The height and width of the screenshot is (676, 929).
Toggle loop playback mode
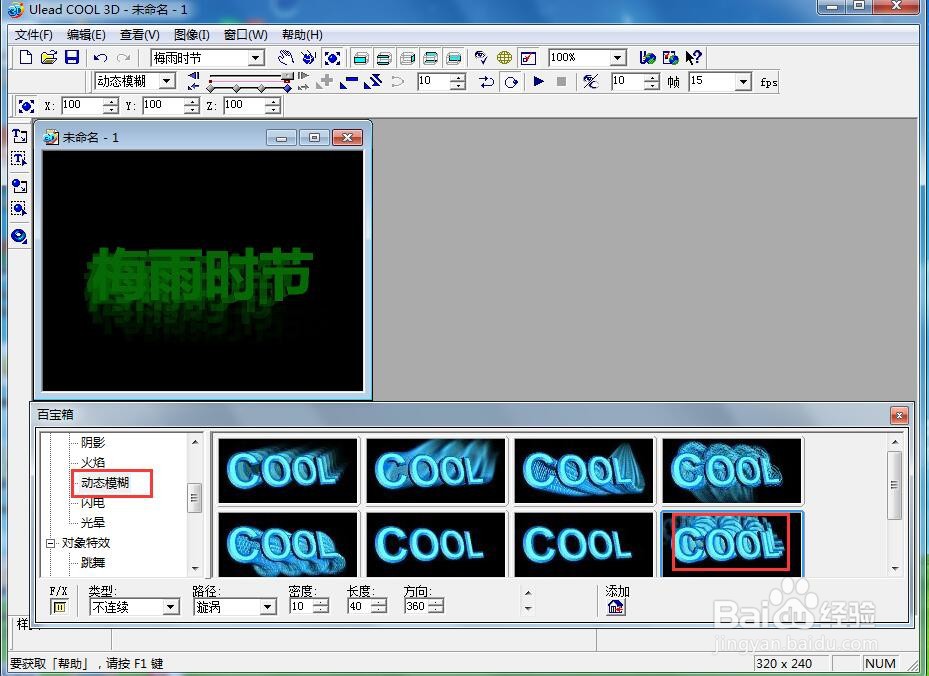[511, 82]
